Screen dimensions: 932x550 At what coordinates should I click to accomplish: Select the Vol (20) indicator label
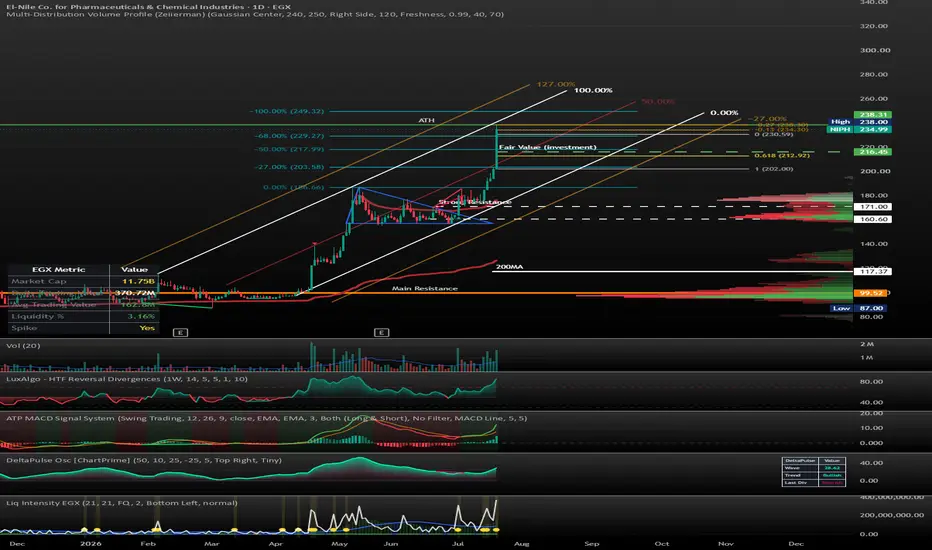(23, 345)
